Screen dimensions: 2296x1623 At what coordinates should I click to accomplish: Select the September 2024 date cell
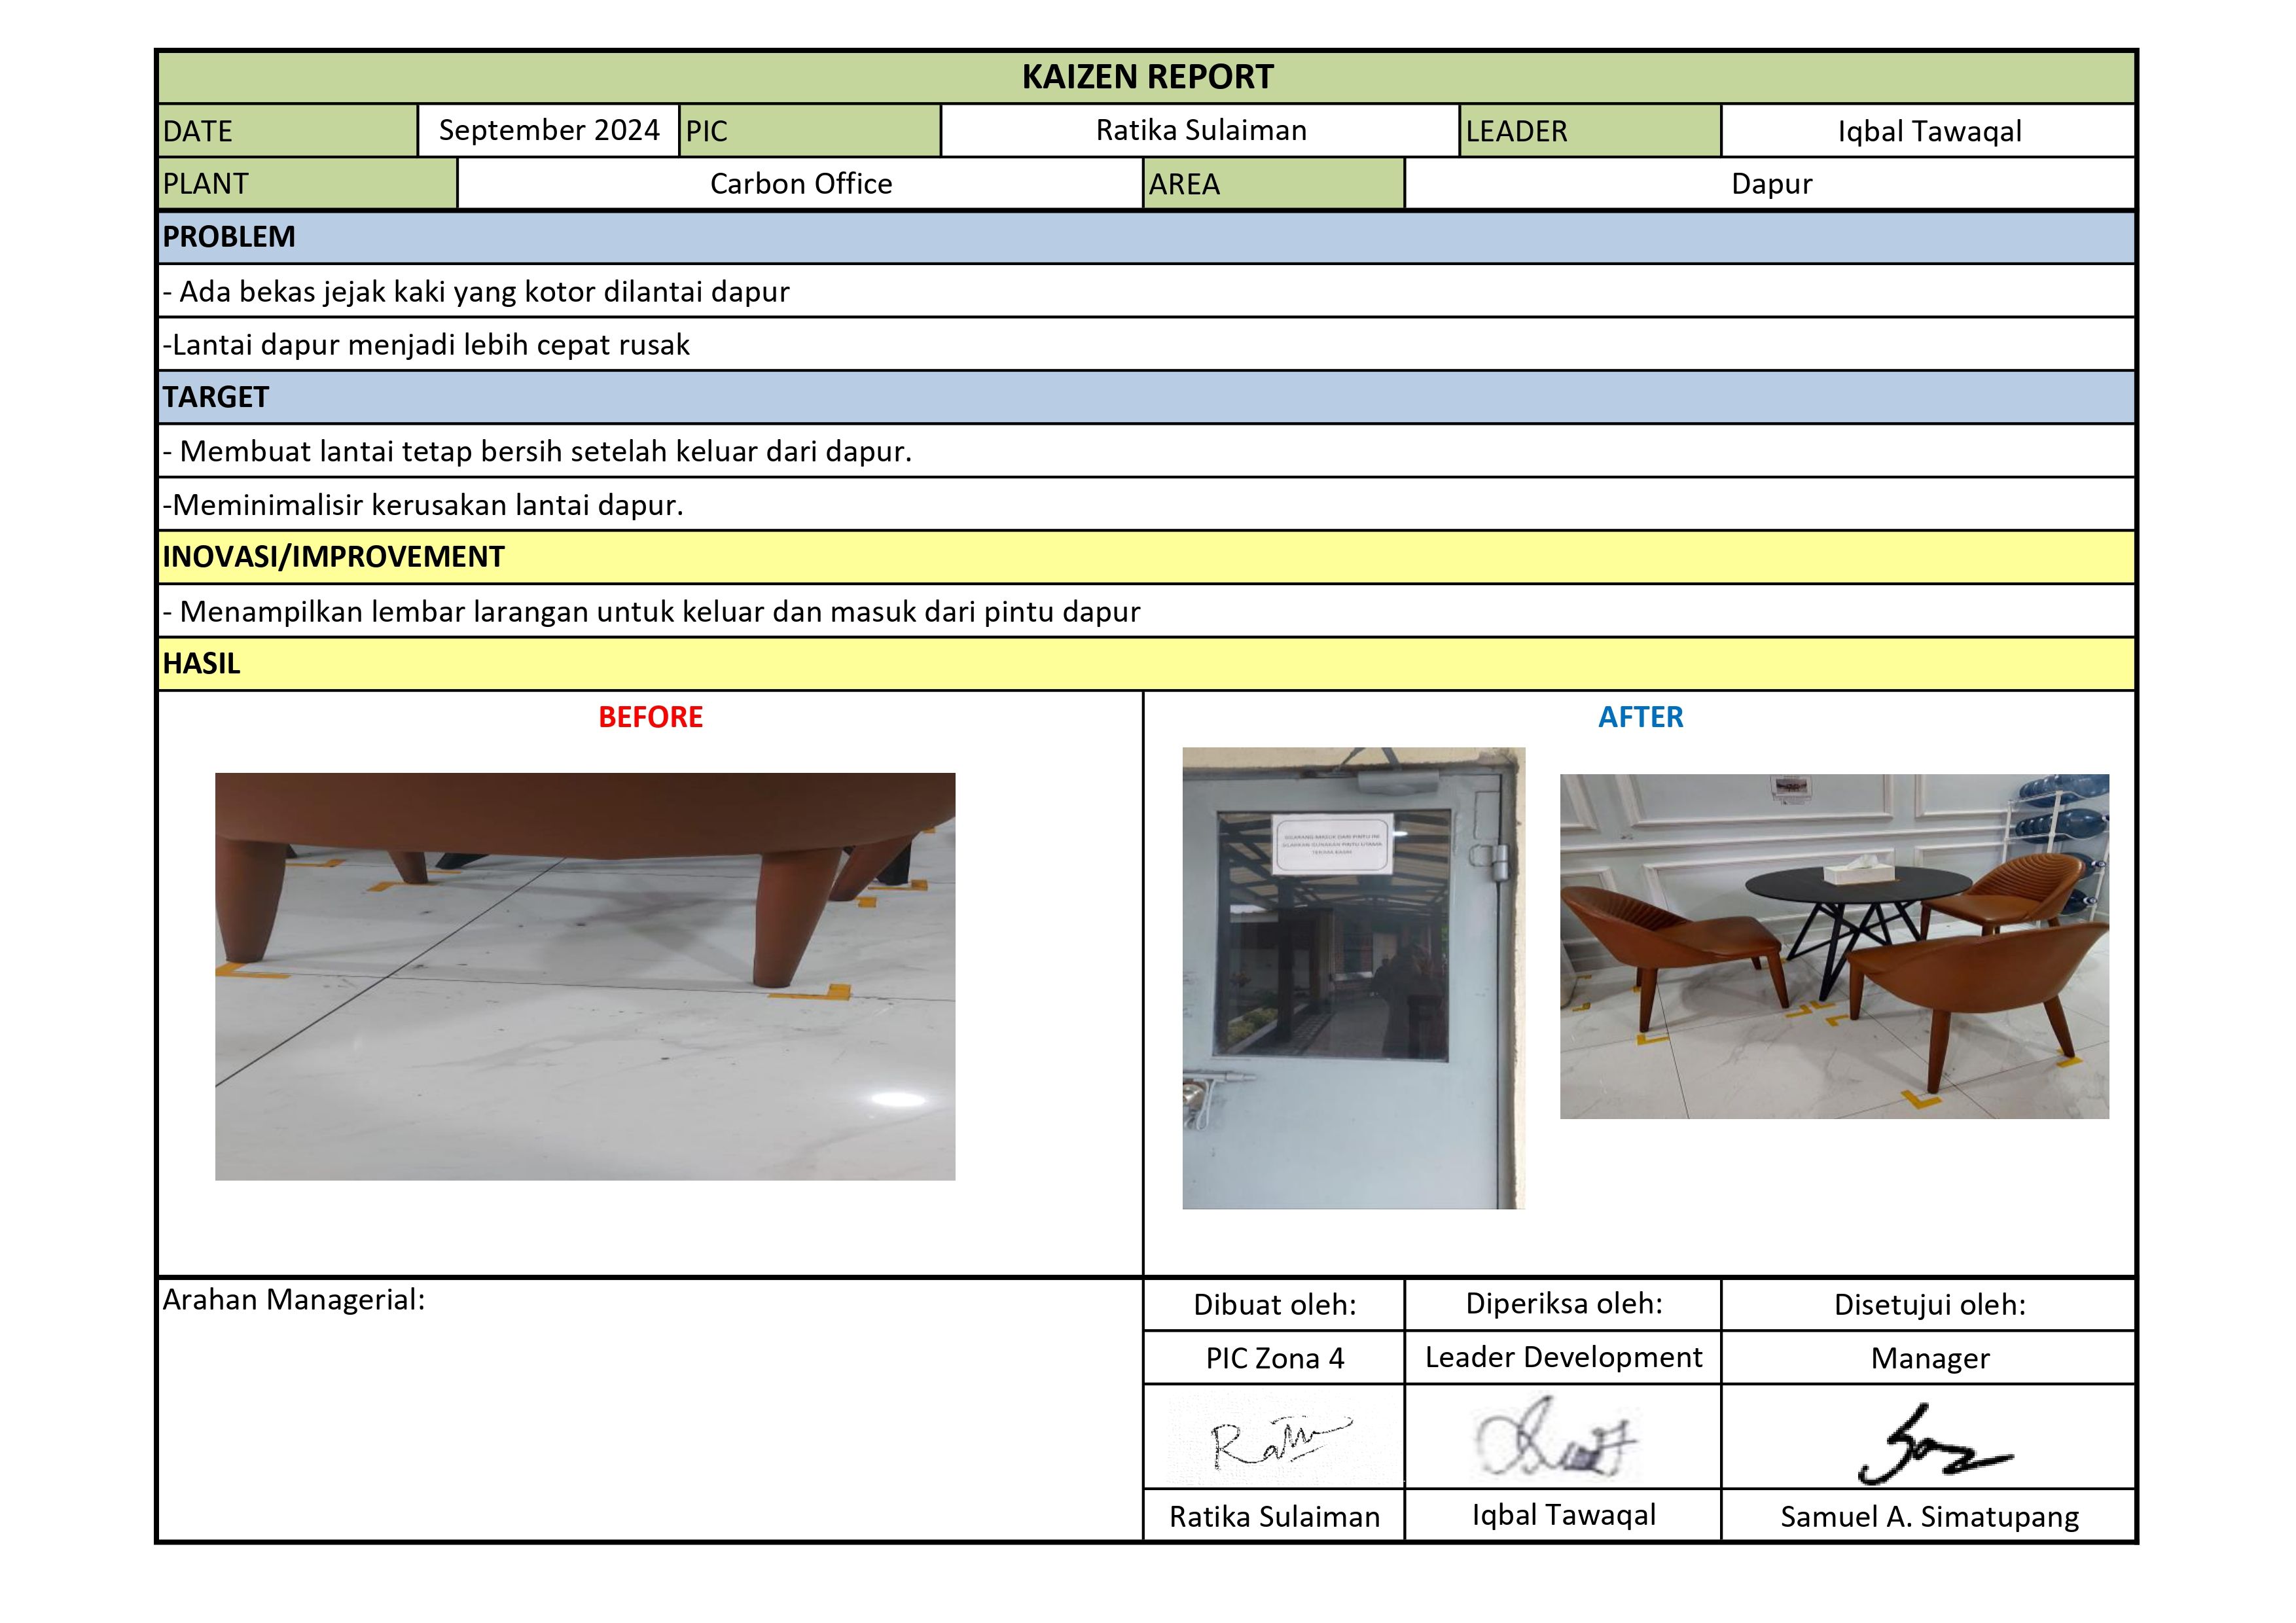548,131
